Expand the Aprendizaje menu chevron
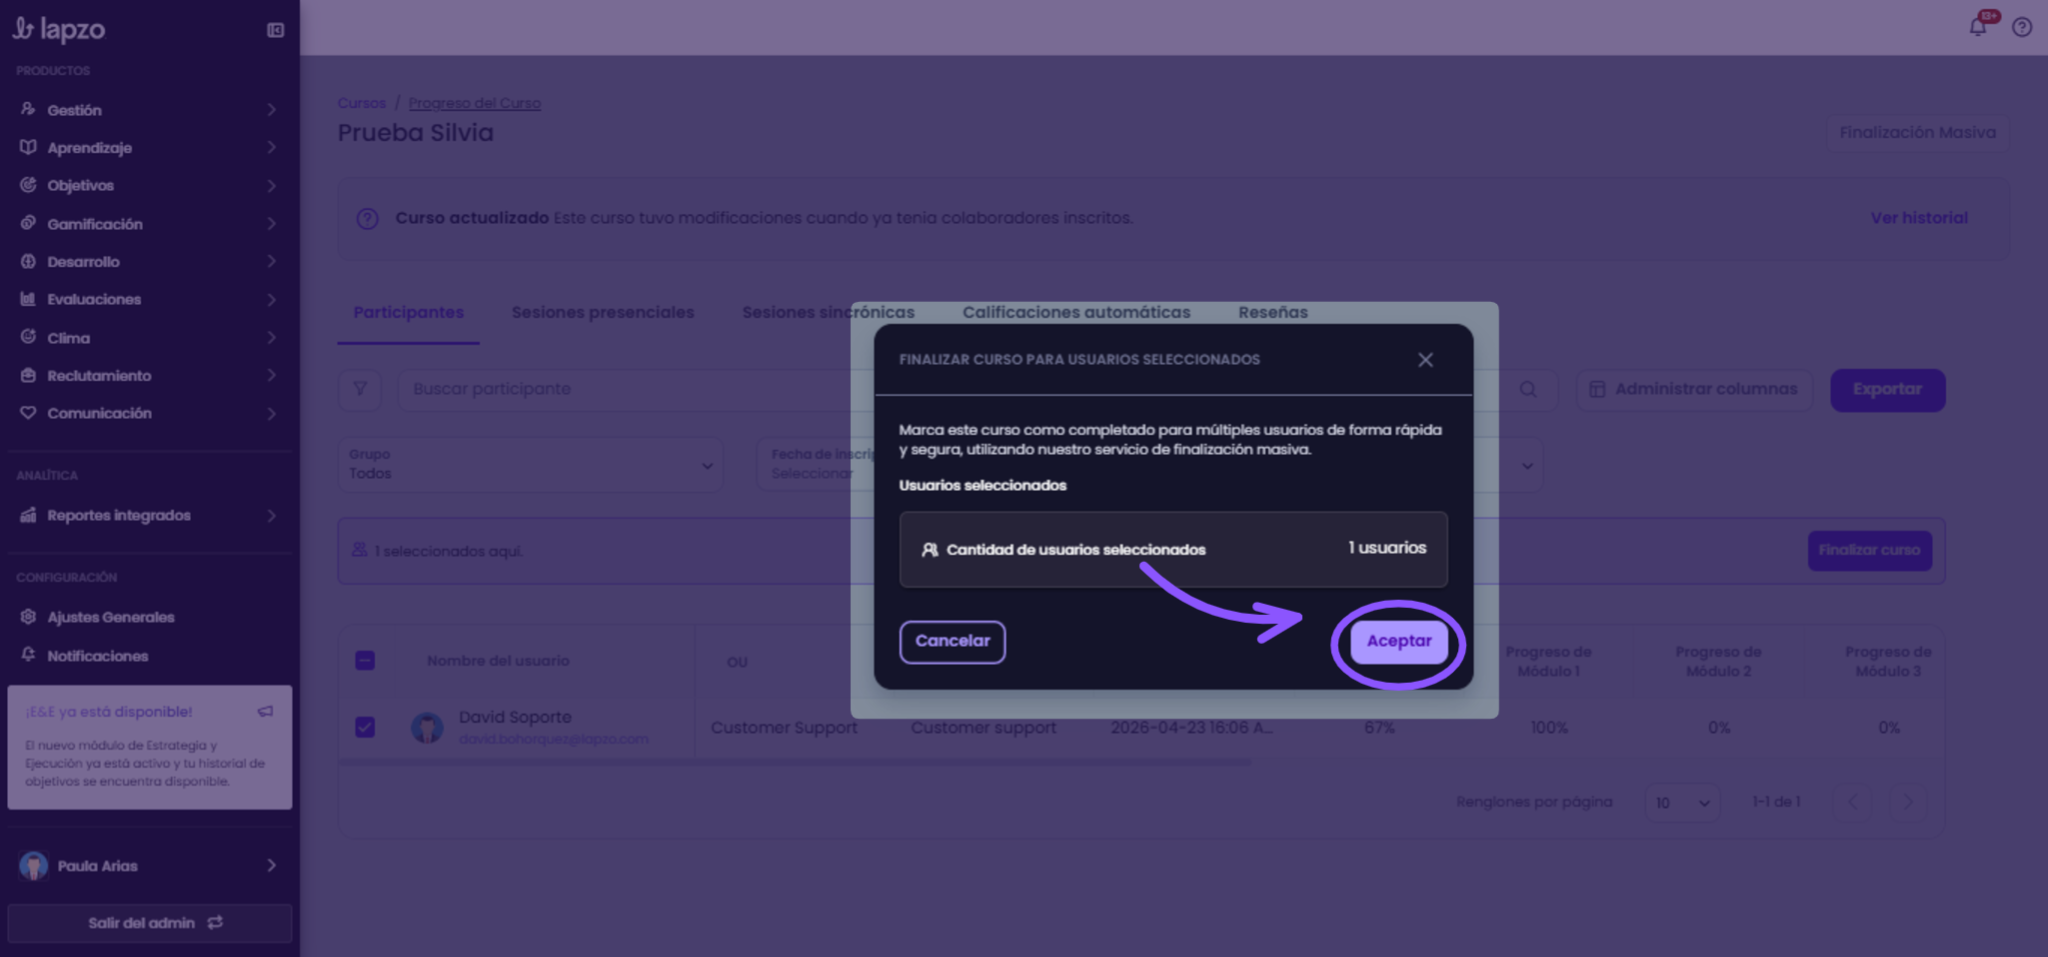Screen dimensions: 2048x957 click(271, 147)
